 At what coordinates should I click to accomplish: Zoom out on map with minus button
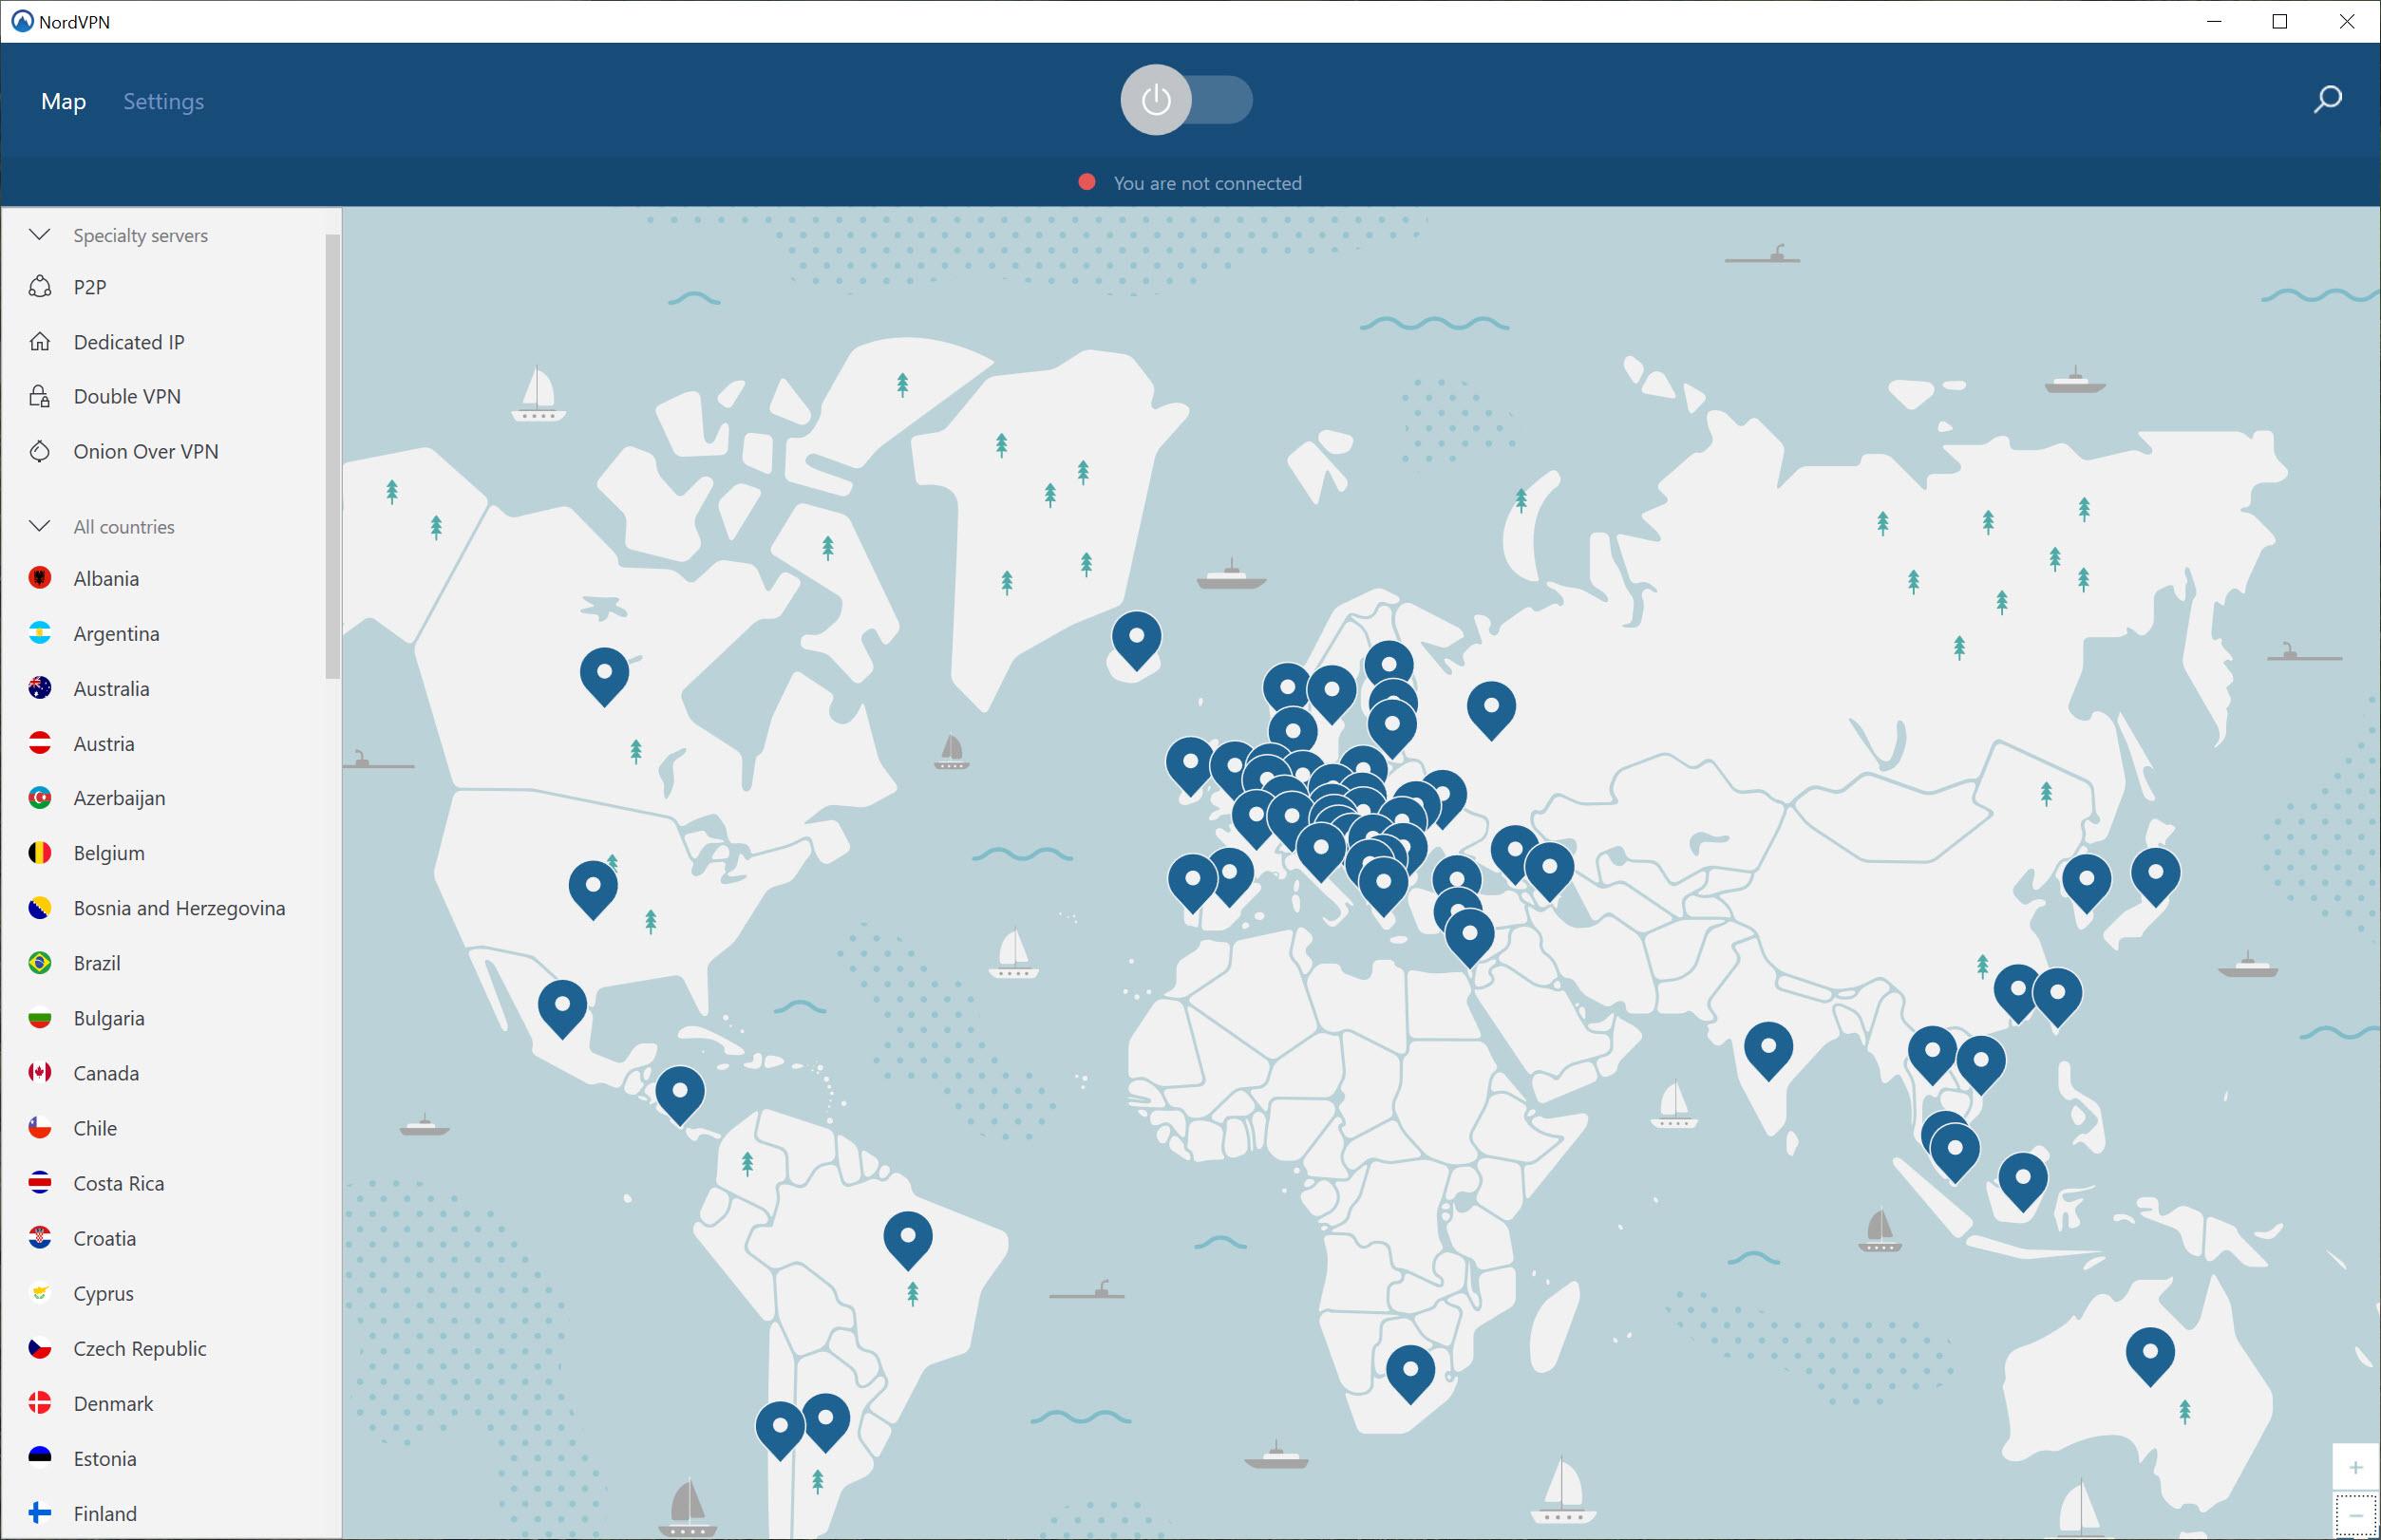2356,1516
